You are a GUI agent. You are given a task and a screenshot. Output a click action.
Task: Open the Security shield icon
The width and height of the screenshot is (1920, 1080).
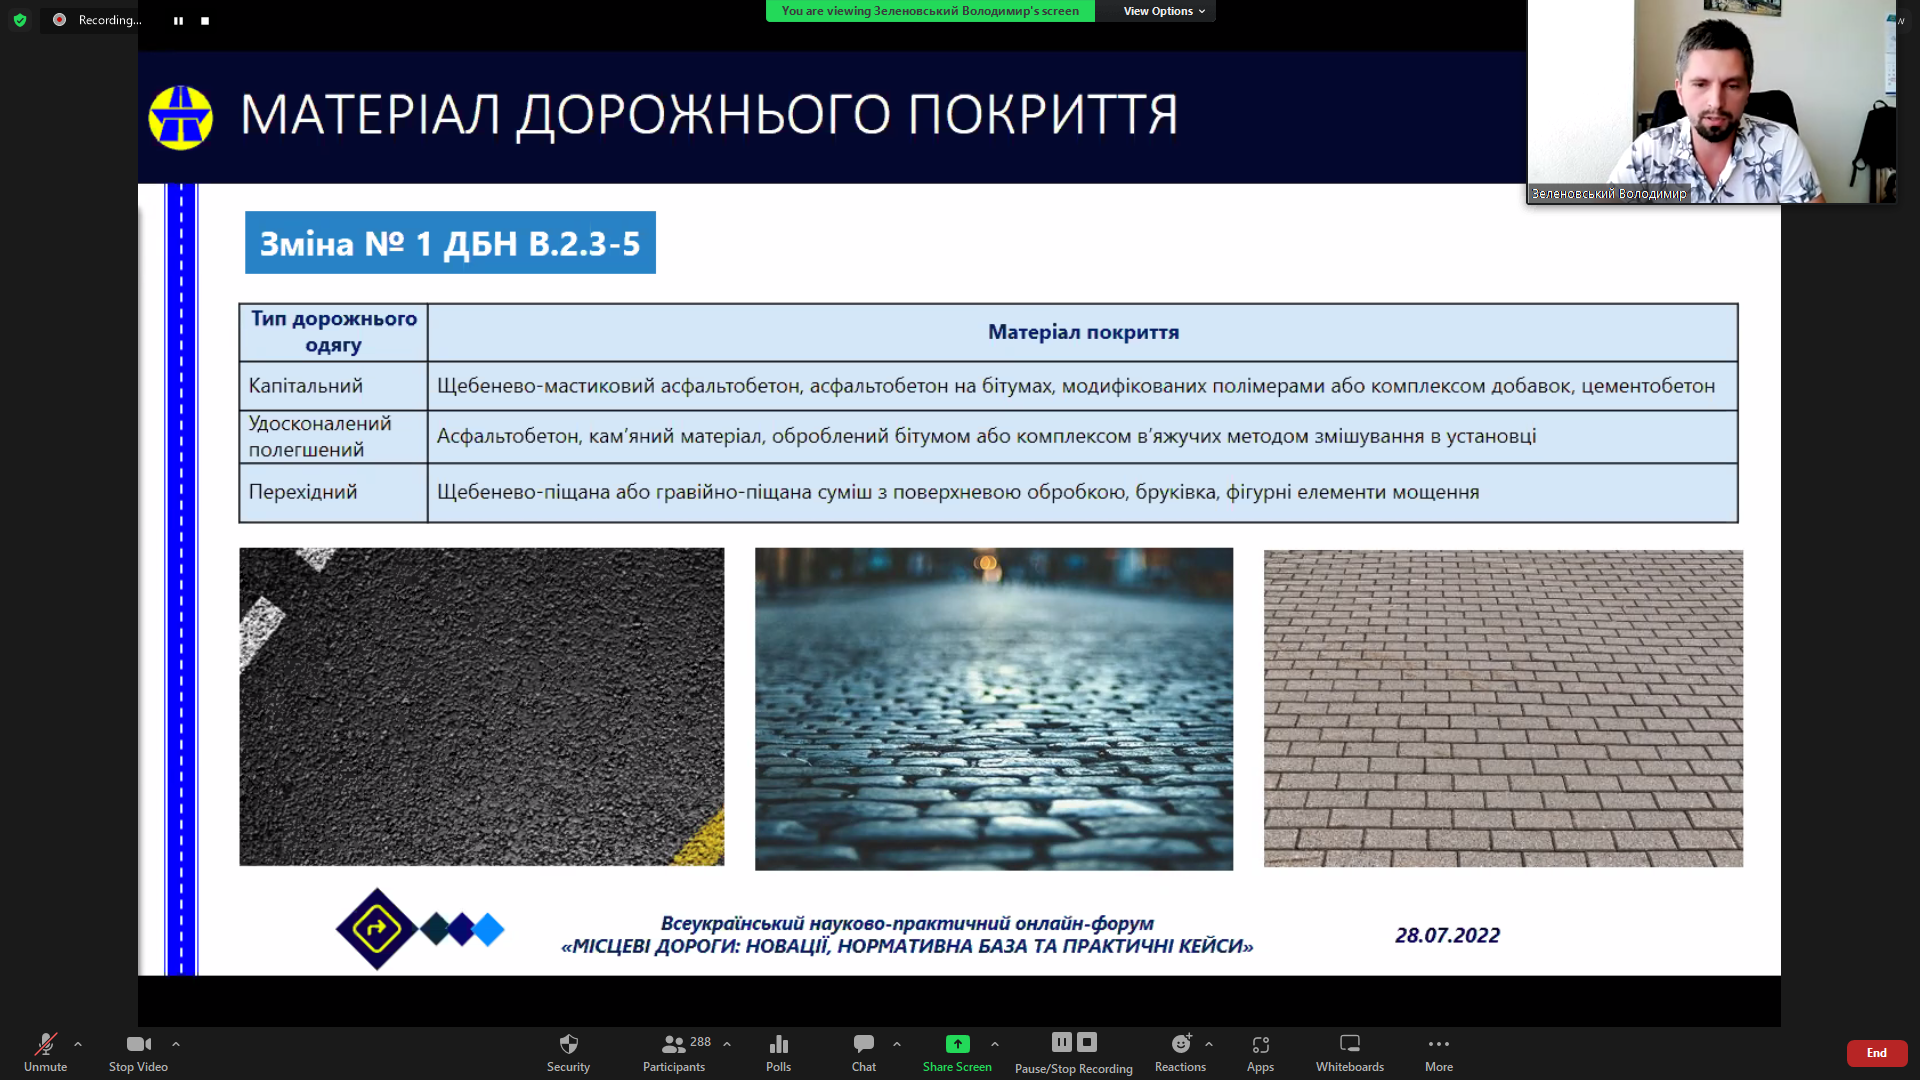click(568, 1044)
